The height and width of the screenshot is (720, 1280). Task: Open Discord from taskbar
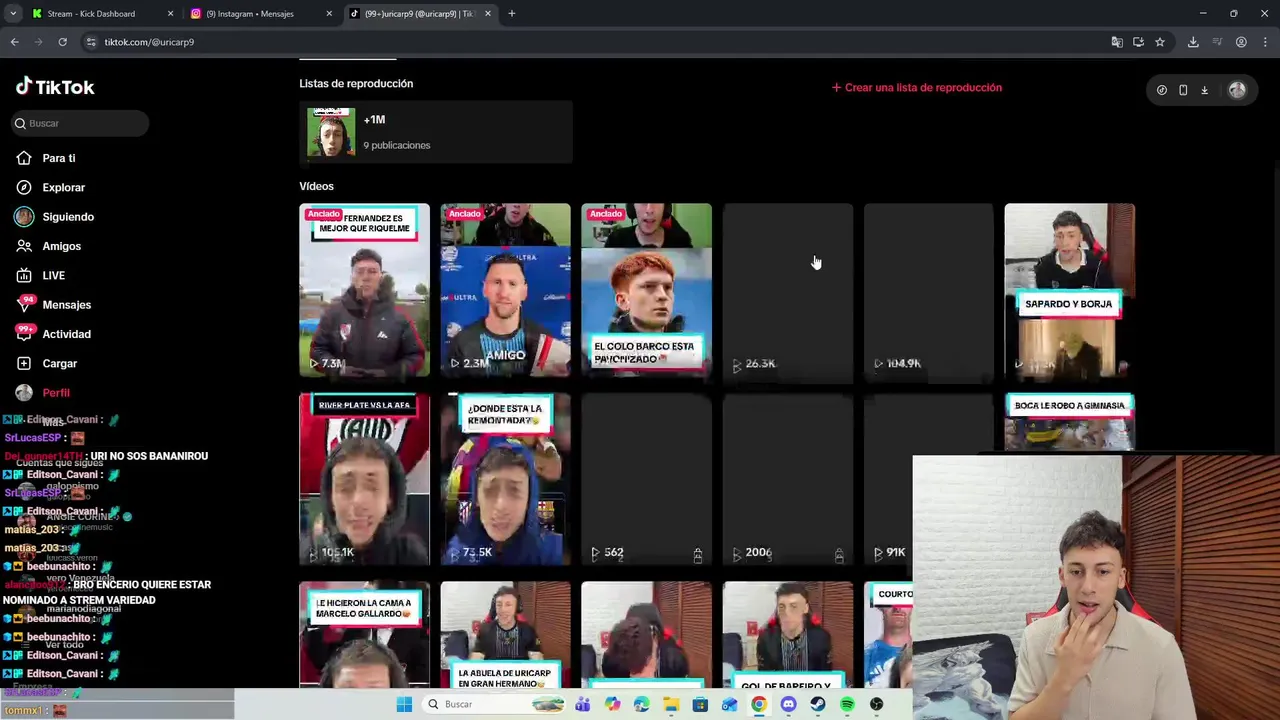788,704
